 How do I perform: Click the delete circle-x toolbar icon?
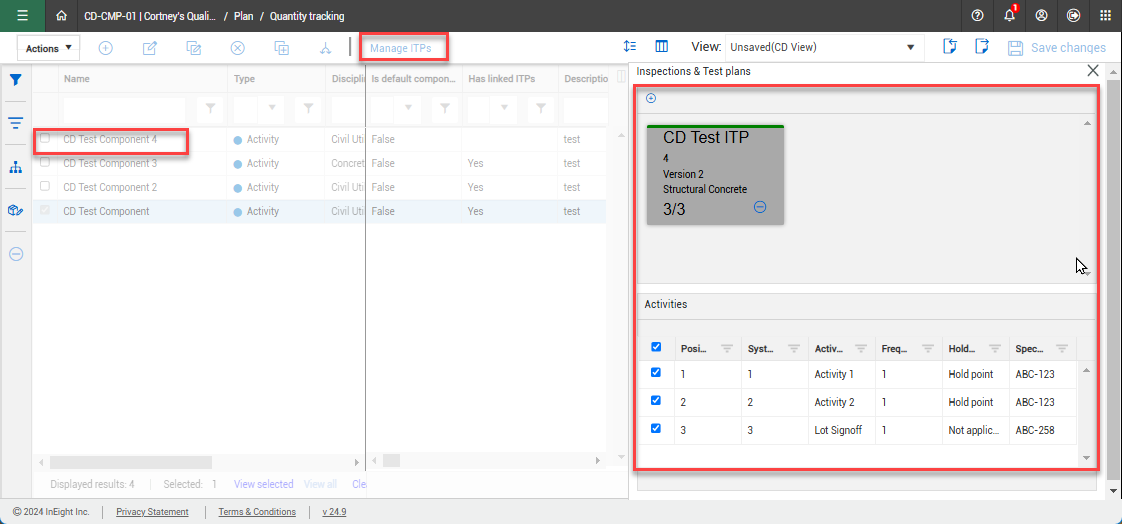[238, 48]
